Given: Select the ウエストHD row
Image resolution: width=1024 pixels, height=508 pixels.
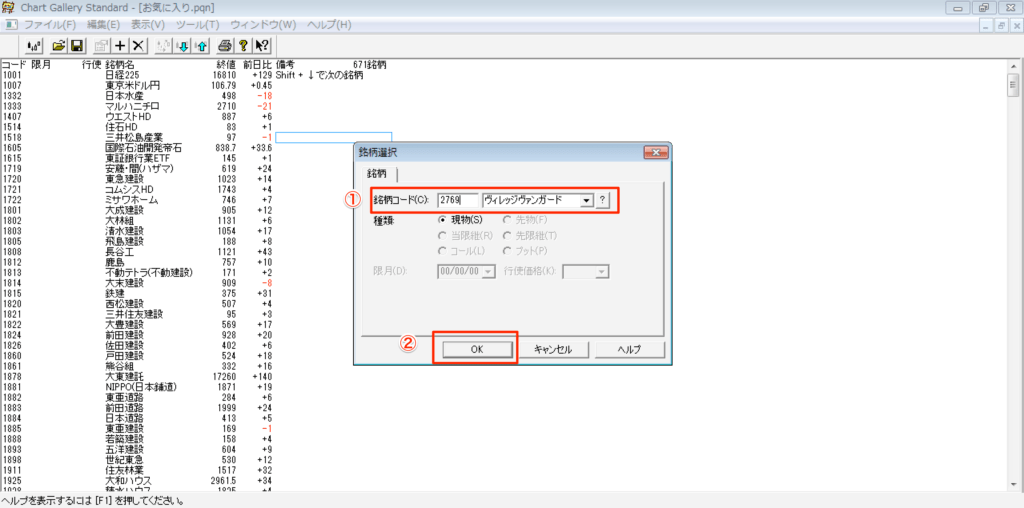Looking at the screenshot, I should click(137, 117).
